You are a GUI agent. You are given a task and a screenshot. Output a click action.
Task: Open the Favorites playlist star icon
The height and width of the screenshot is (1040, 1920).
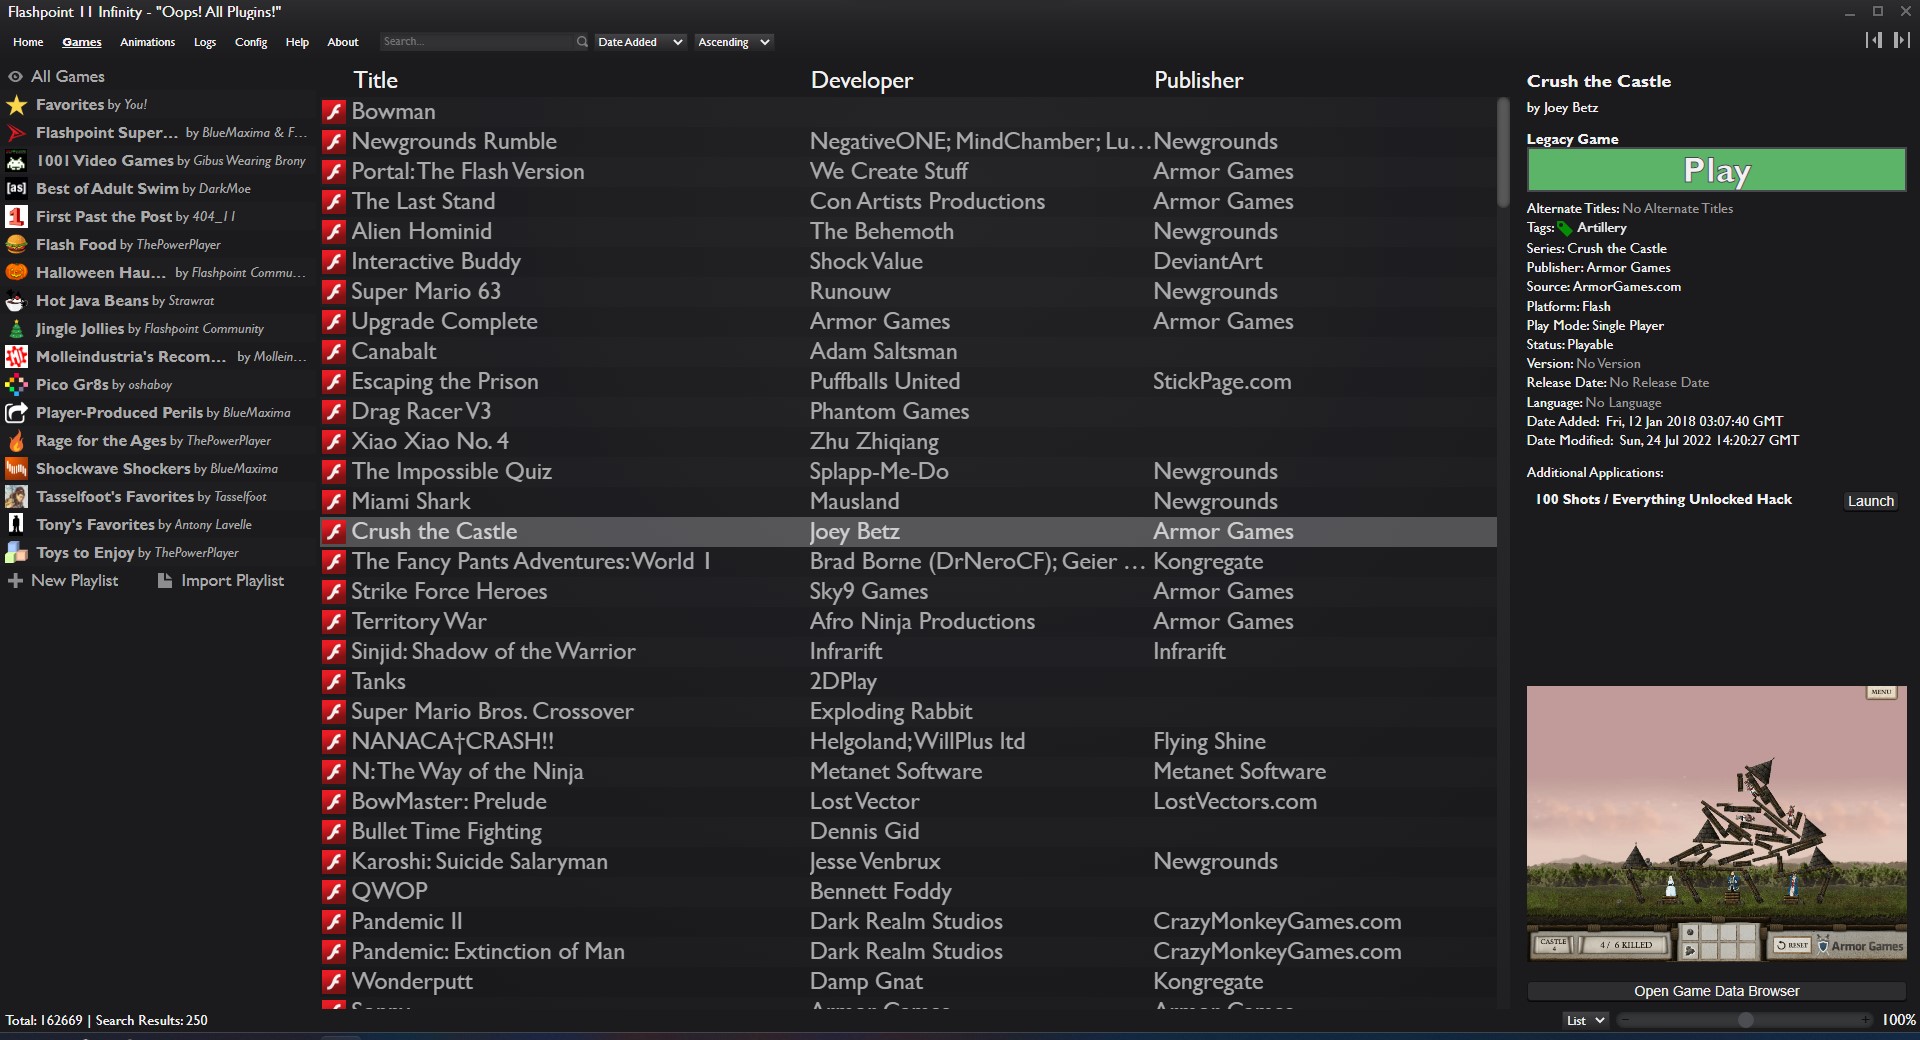coord(16,105)
